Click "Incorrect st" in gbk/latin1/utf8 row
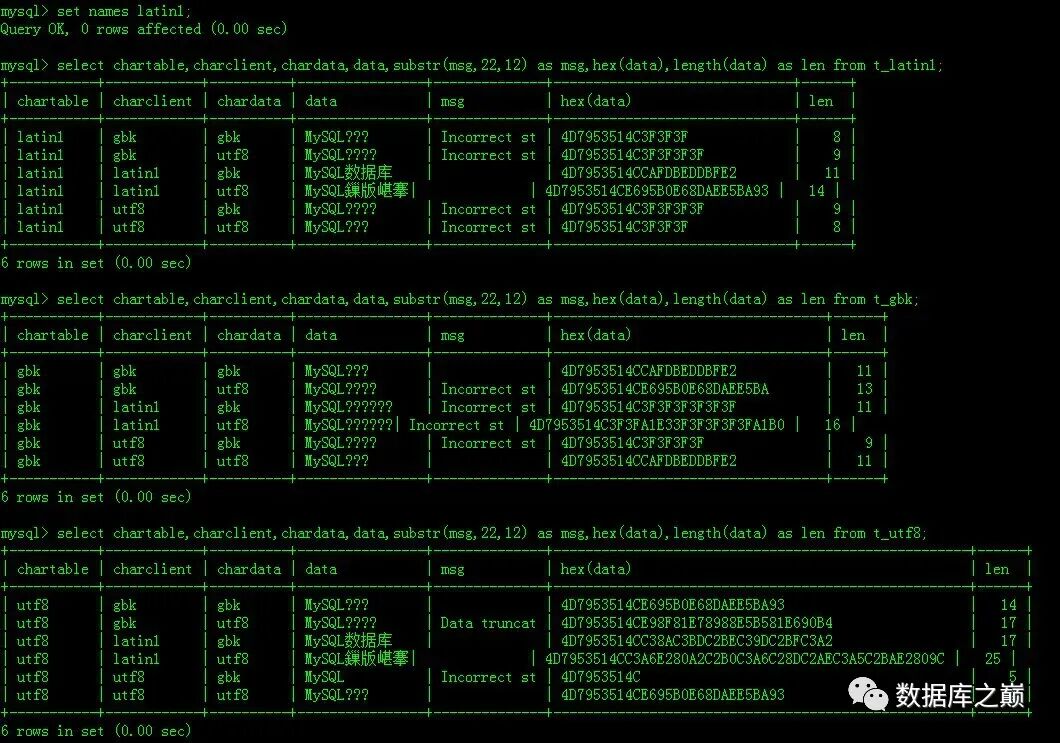 pos(456,425)
